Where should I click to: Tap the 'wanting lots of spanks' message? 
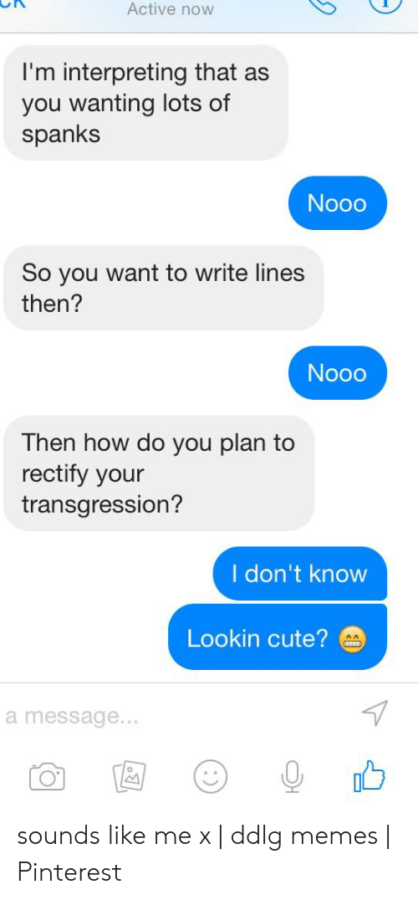click(x=146, y=103)
